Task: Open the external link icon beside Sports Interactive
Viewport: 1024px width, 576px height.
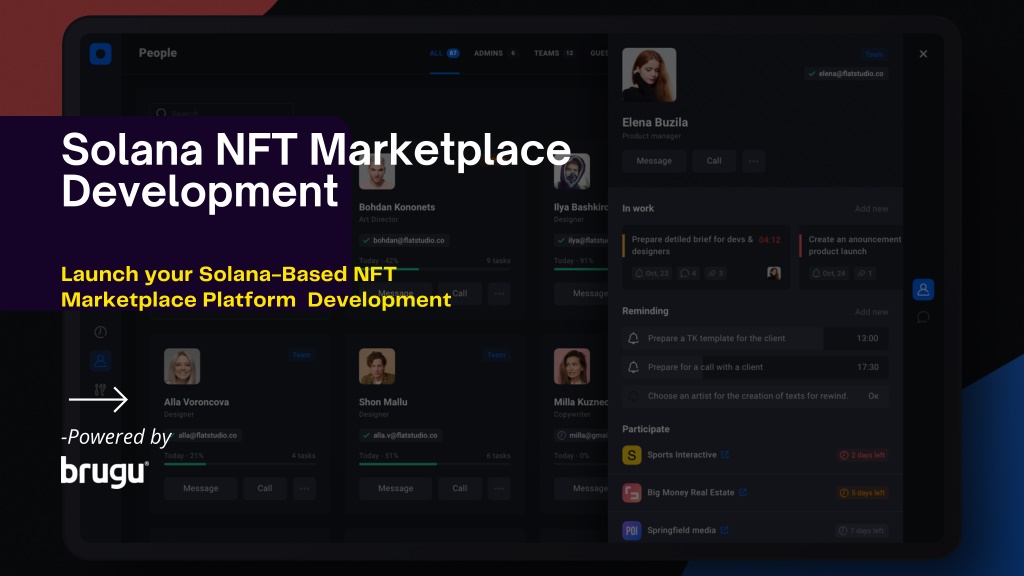Action: pos(725,455)
